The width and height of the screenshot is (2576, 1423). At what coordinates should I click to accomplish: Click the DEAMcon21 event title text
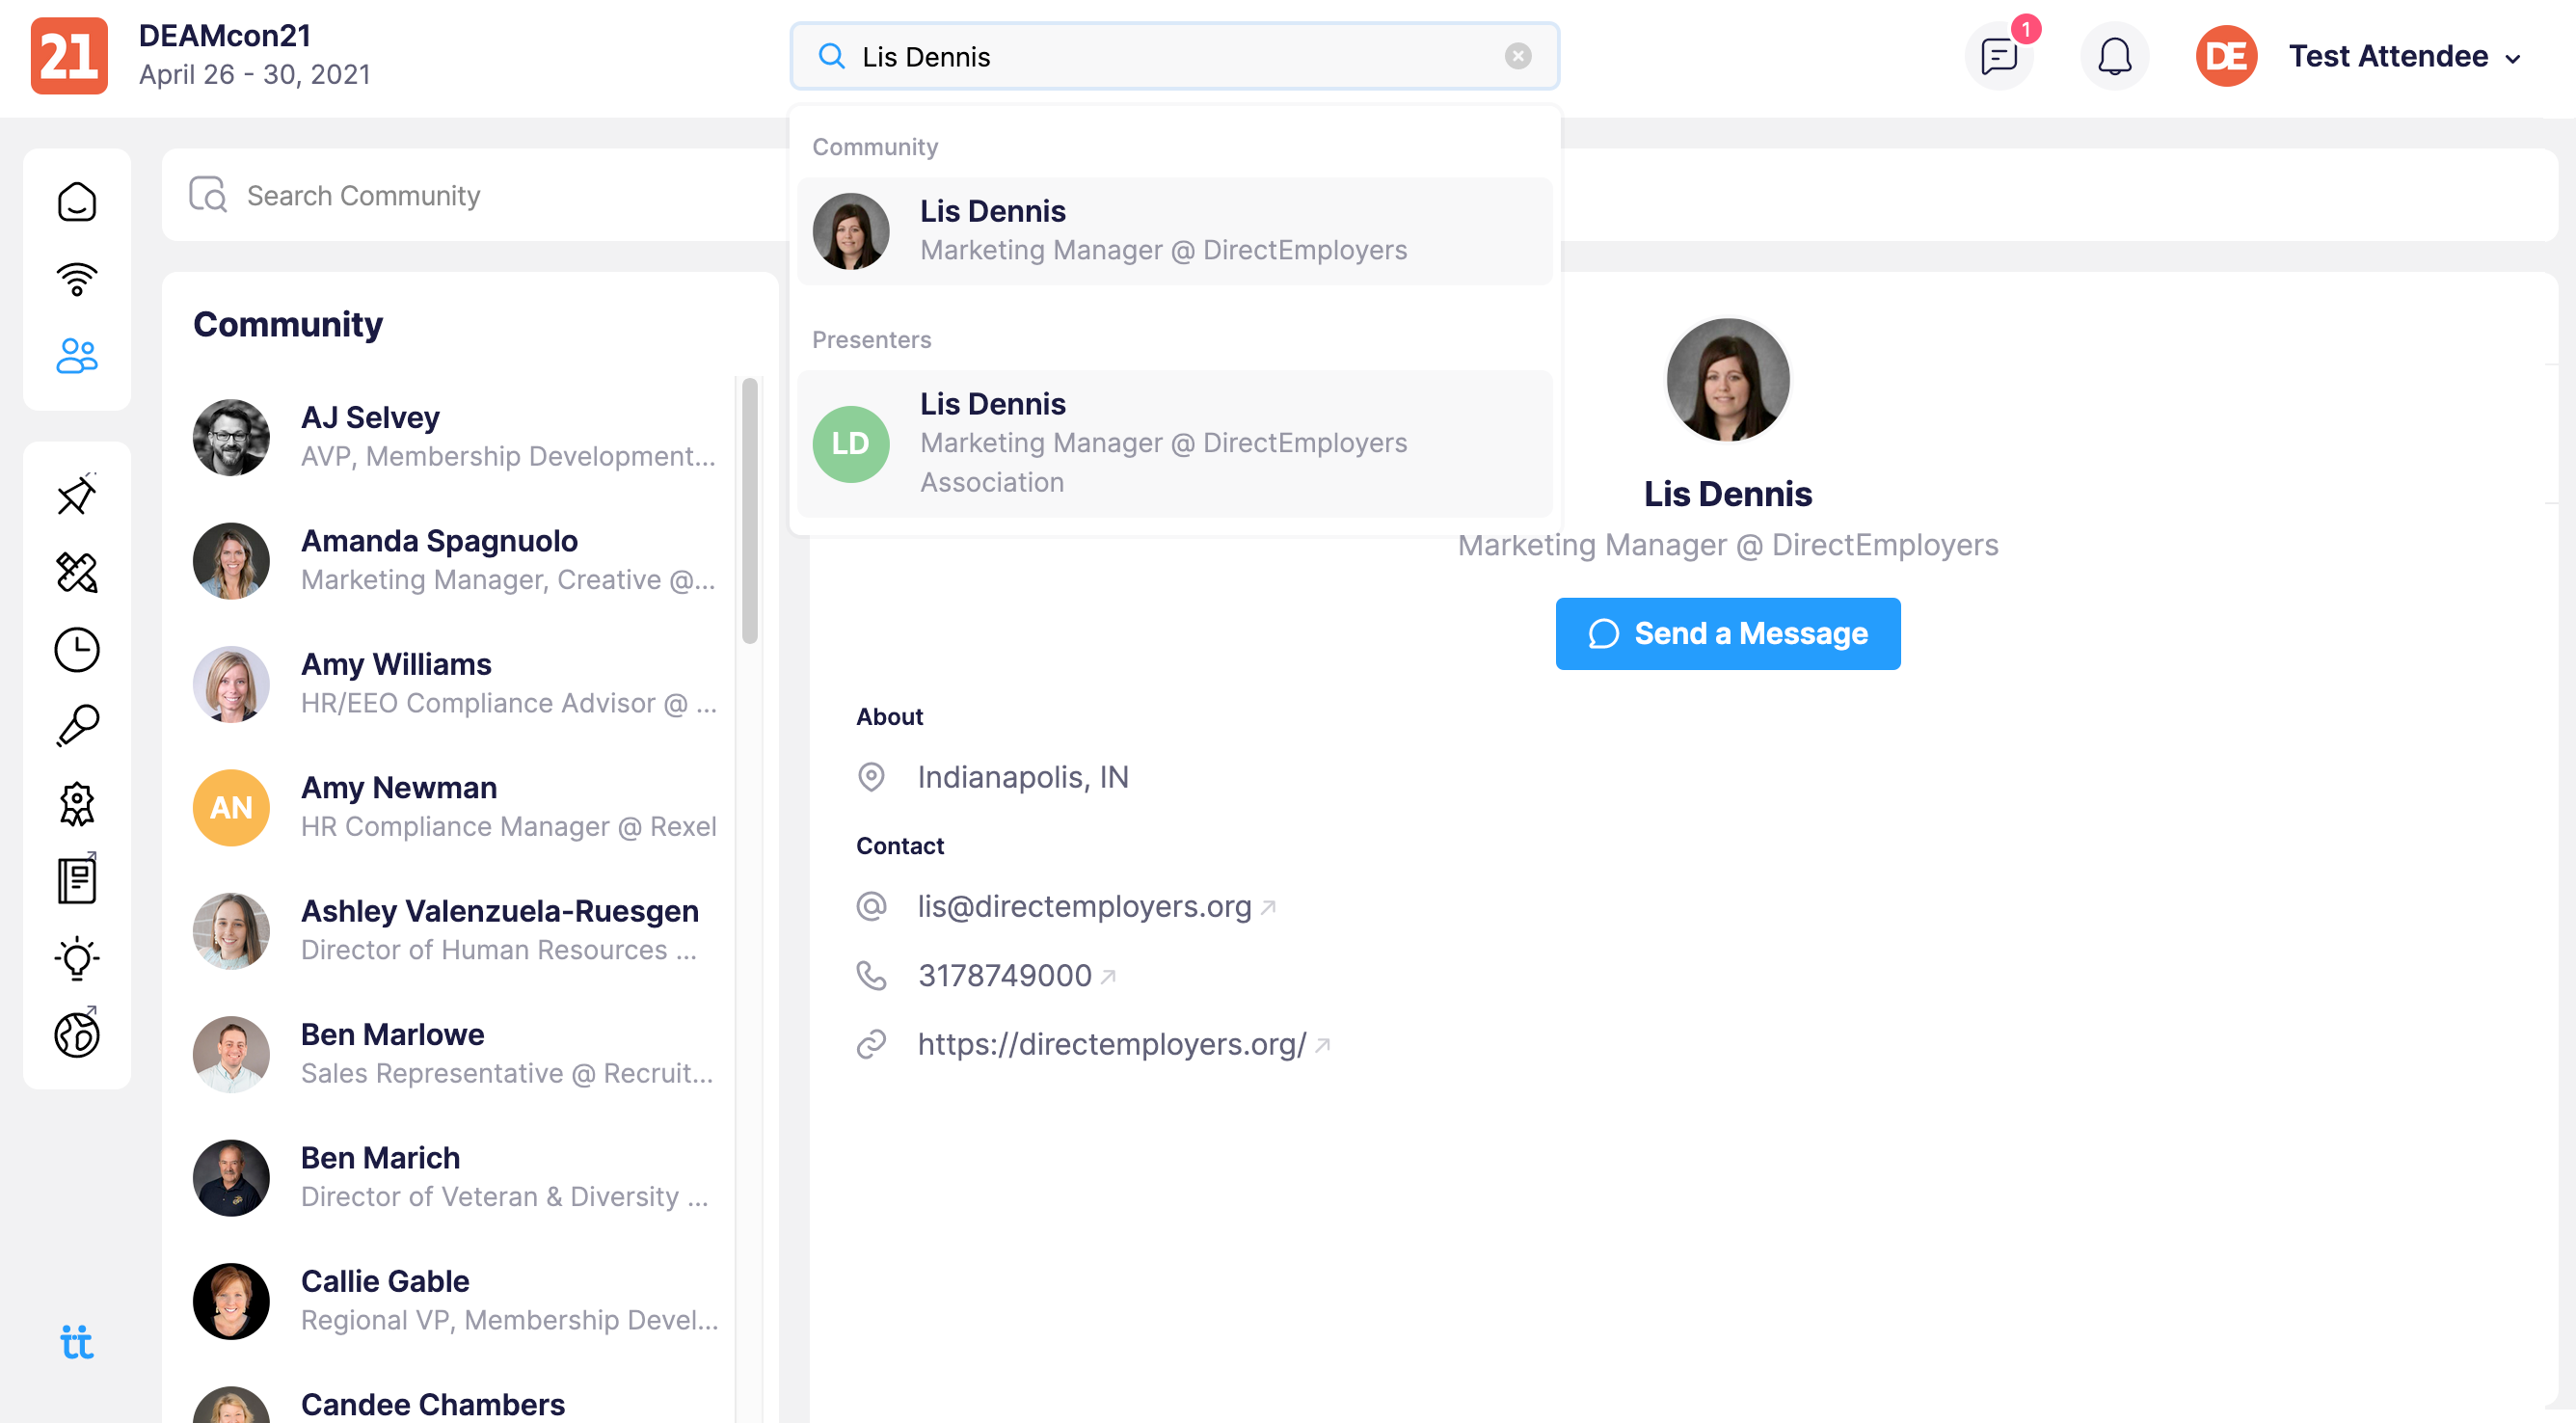[x=225, y=35]
